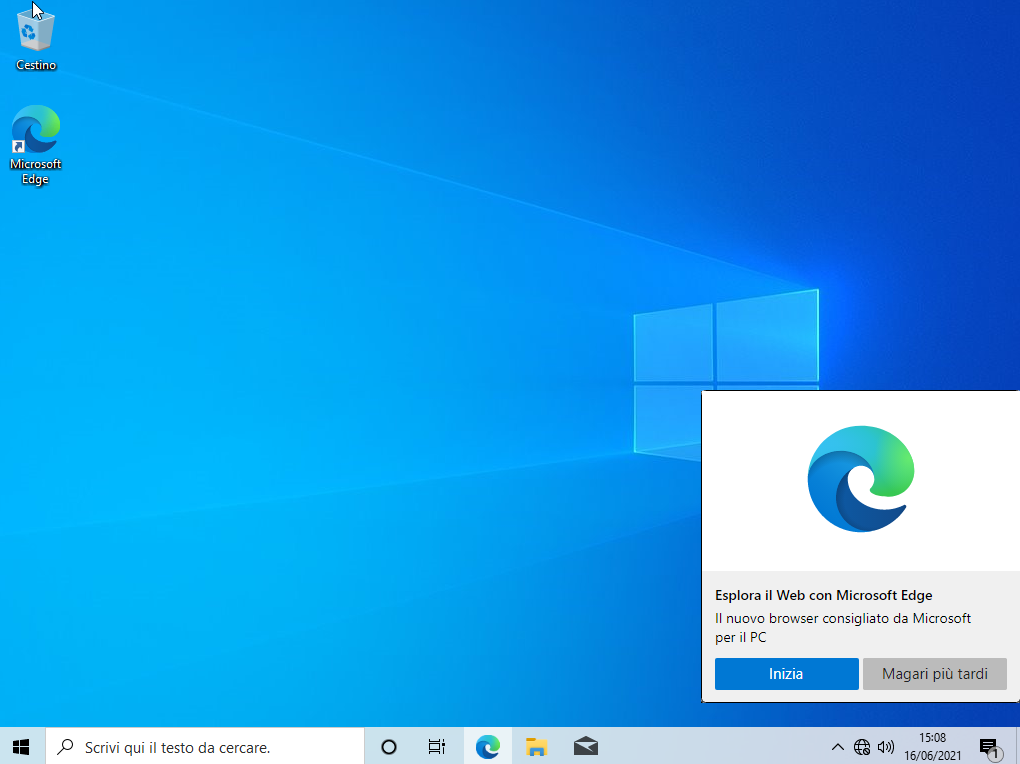Open Task View on the taskbar

click(436, 746)
